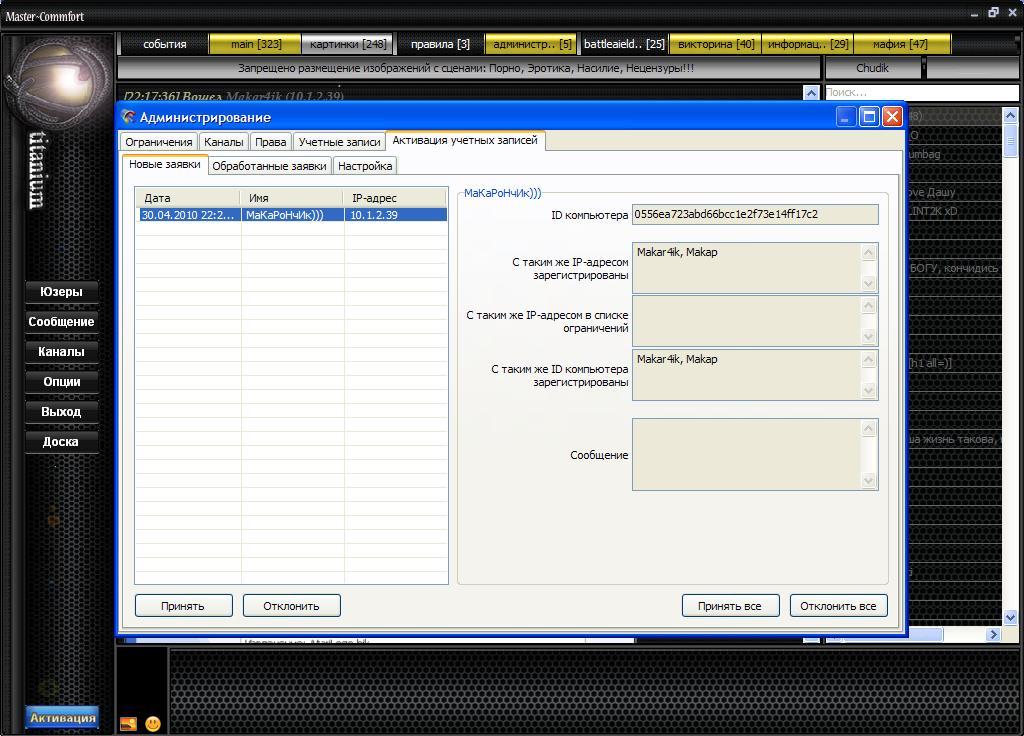This screenshot has height=736, width=1024.
Task: Click the smiley emoticon icon
Action: click(x=153, y=723)
